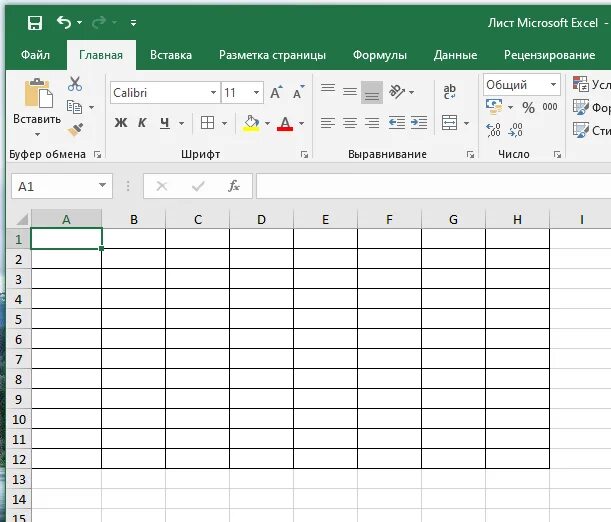Apply thousands separator 000 format
The image size is (611, 522).
tap(550, 107)
